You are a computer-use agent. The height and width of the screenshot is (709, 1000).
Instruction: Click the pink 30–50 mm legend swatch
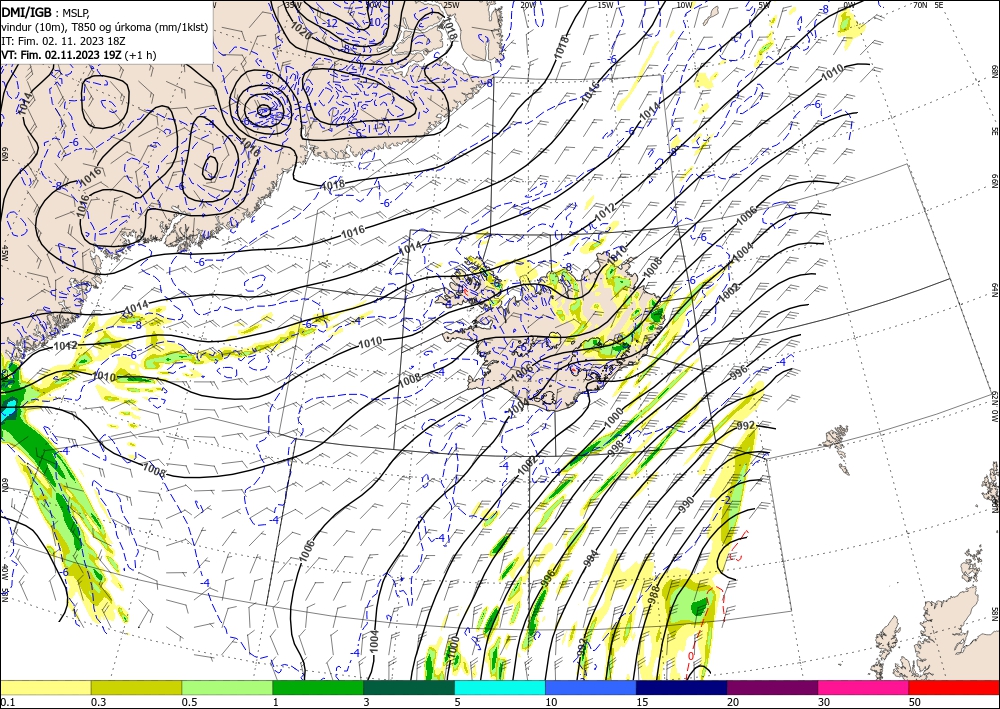pos(864,687)
